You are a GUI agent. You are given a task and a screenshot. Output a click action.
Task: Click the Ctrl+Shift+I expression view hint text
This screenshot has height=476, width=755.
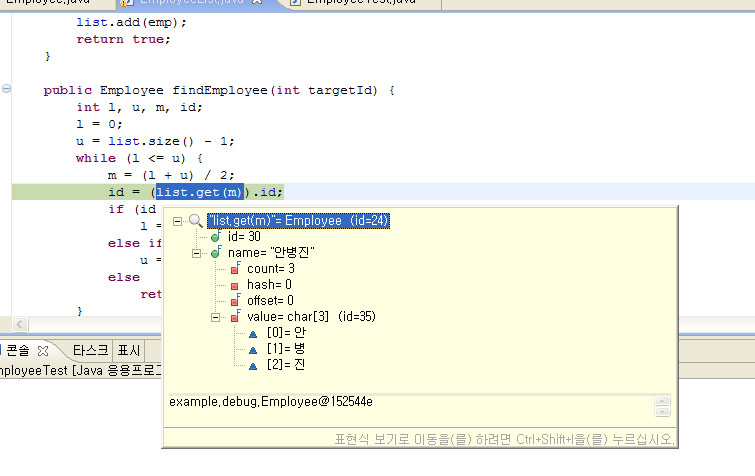point(504,439)
